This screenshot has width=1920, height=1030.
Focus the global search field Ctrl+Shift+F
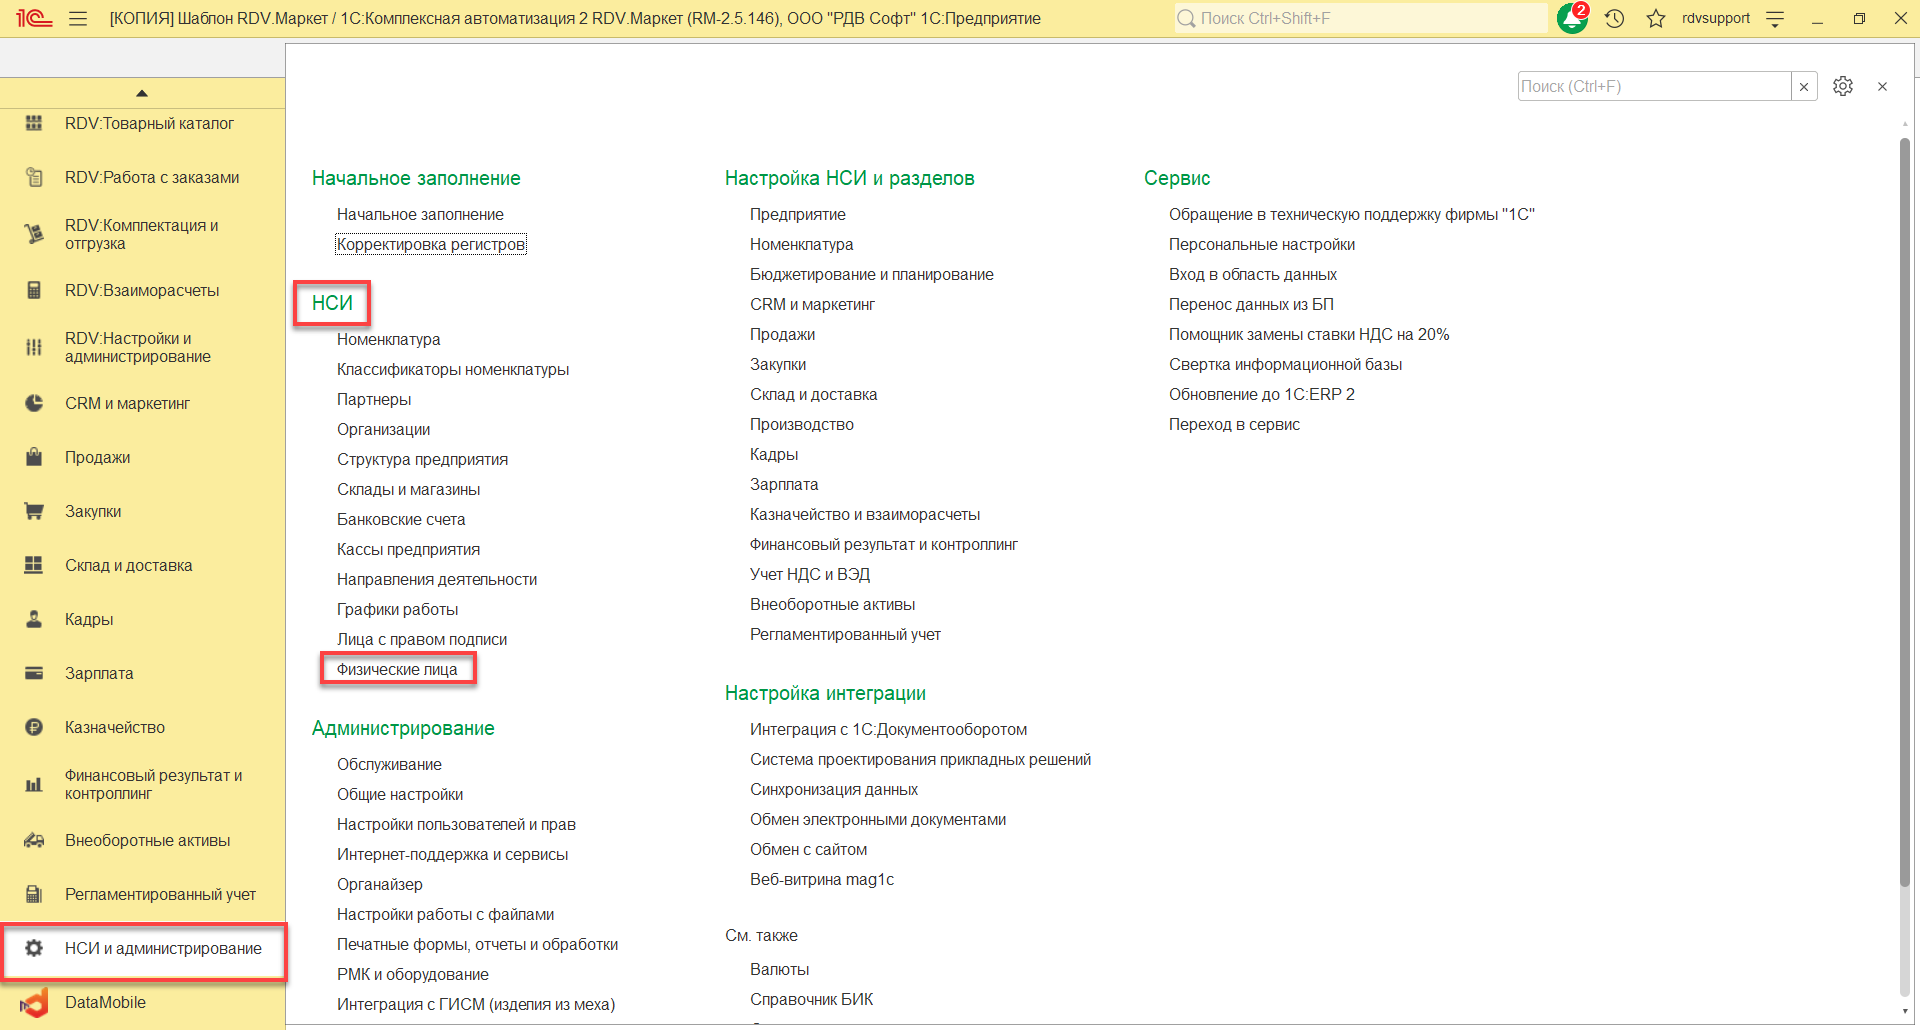(1360, 18)
